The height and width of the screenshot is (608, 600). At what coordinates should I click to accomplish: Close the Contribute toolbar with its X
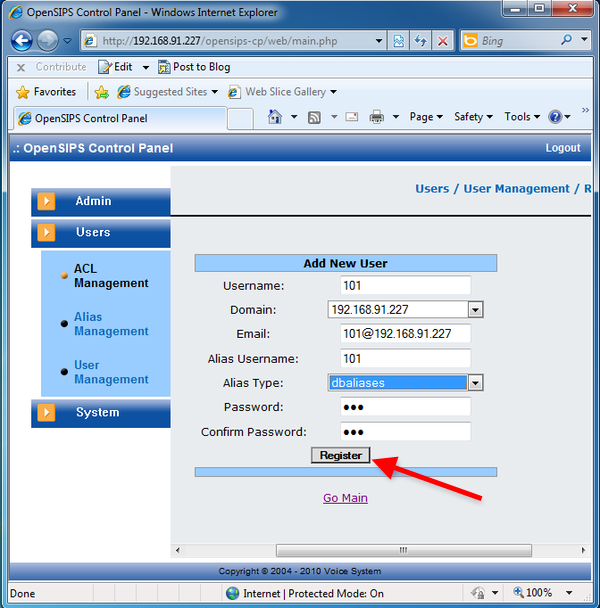(x=21, y=68)
